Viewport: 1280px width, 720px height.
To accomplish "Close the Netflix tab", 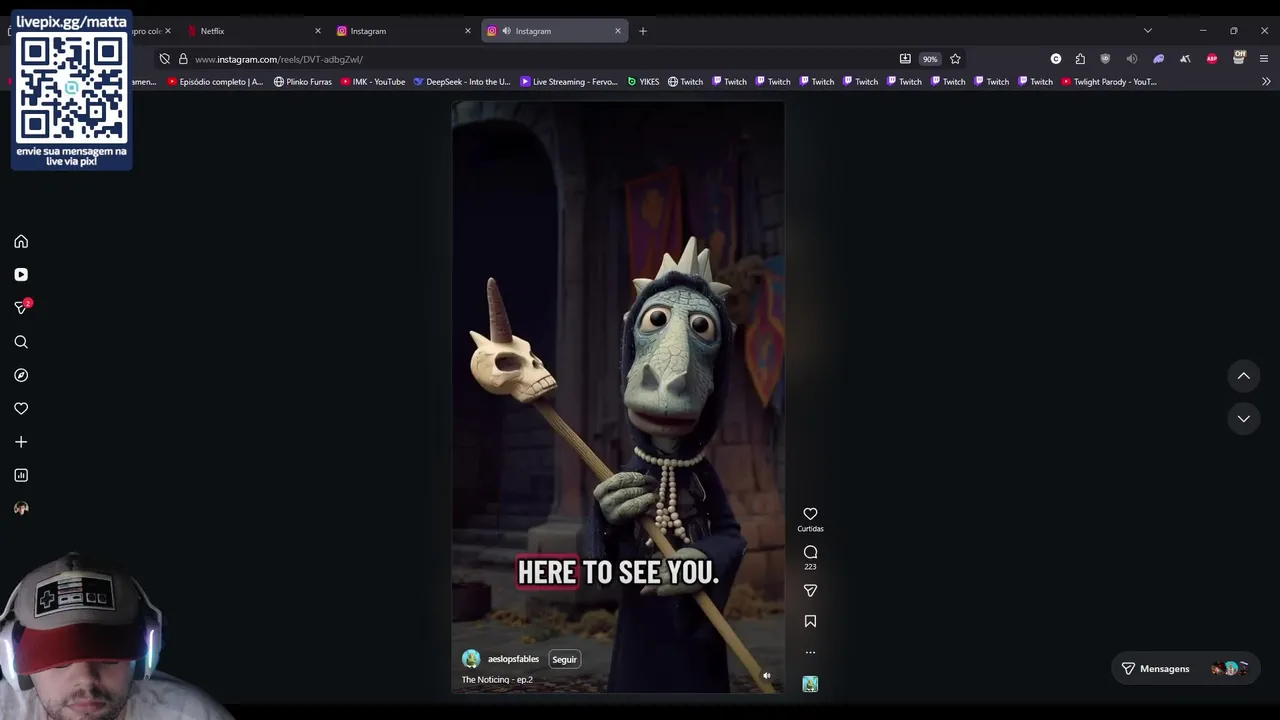I will [318, 31].
